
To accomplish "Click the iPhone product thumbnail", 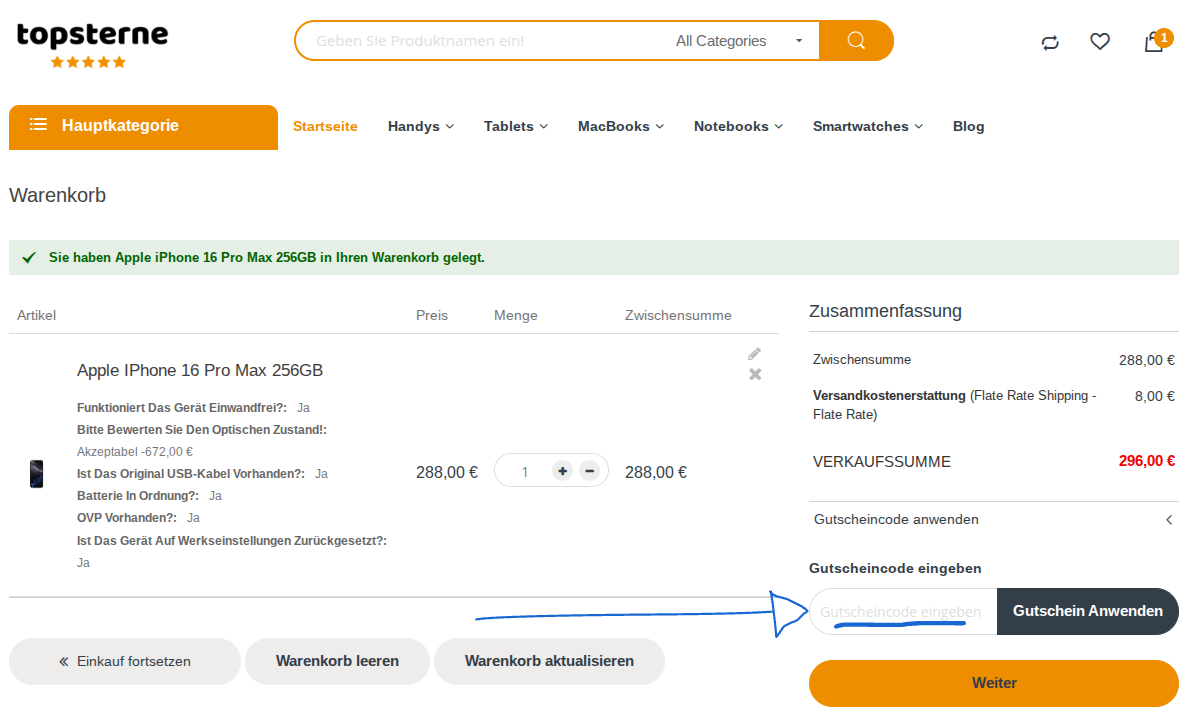I will coord(36,474).
